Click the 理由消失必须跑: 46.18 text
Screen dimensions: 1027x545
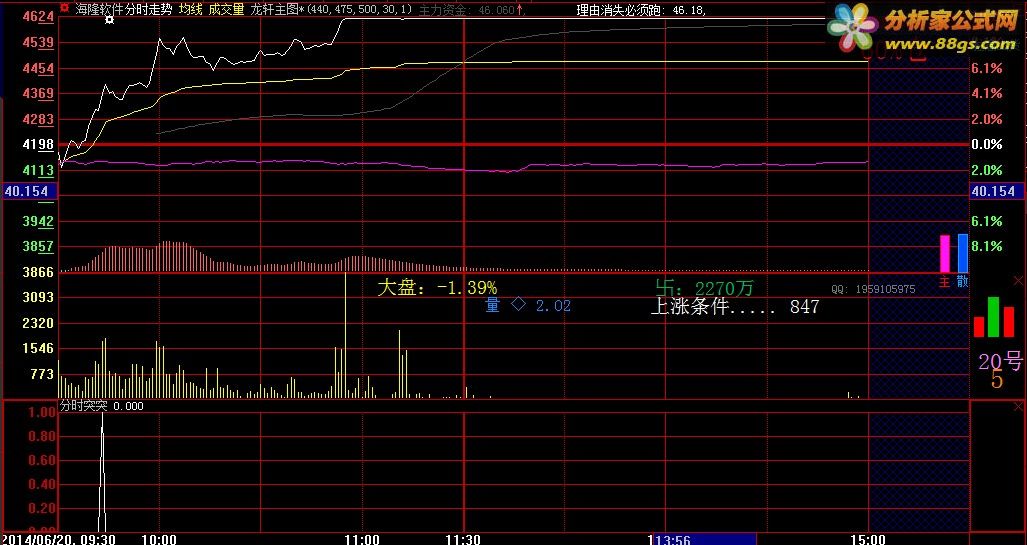click(x=641, y=10)
